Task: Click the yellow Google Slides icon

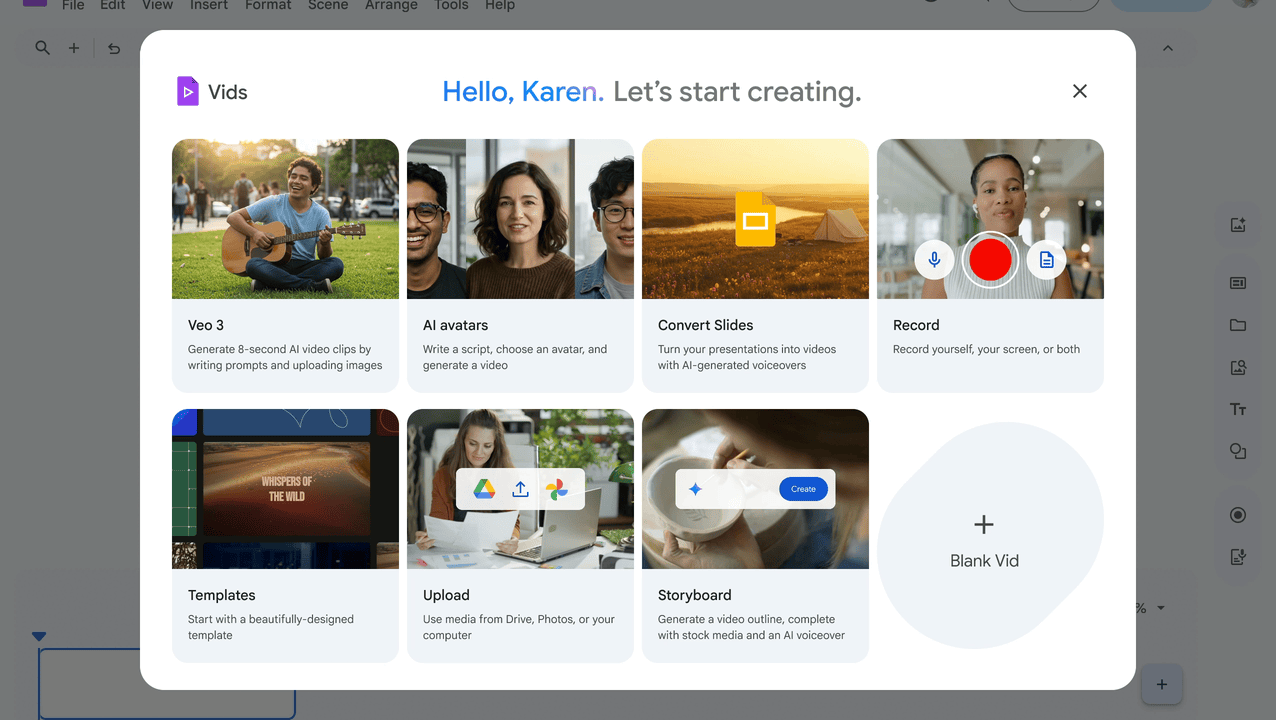Action: (755, 219)
